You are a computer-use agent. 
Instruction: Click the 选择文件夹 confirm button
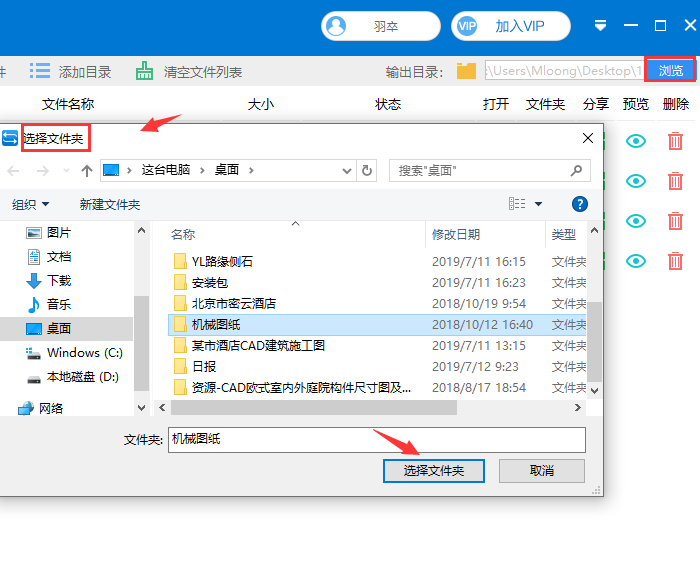[x=433, y=471]
